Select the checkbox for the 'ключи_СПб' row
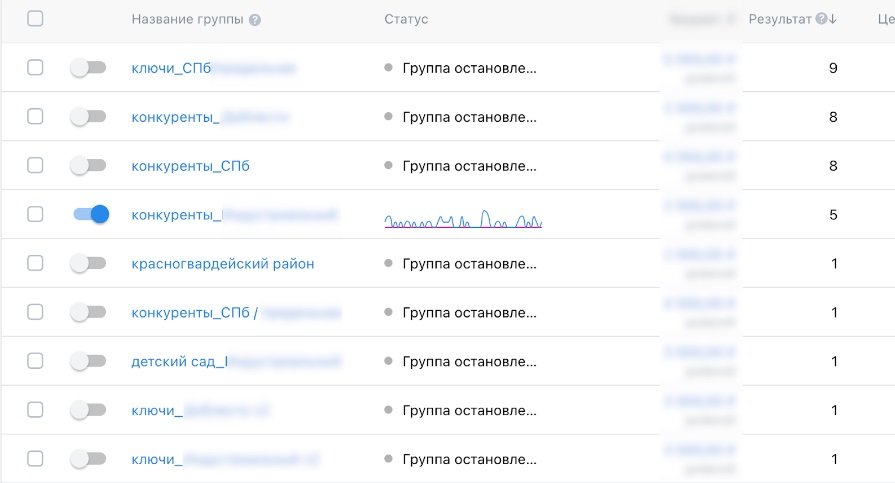 (x=35, y=67)
